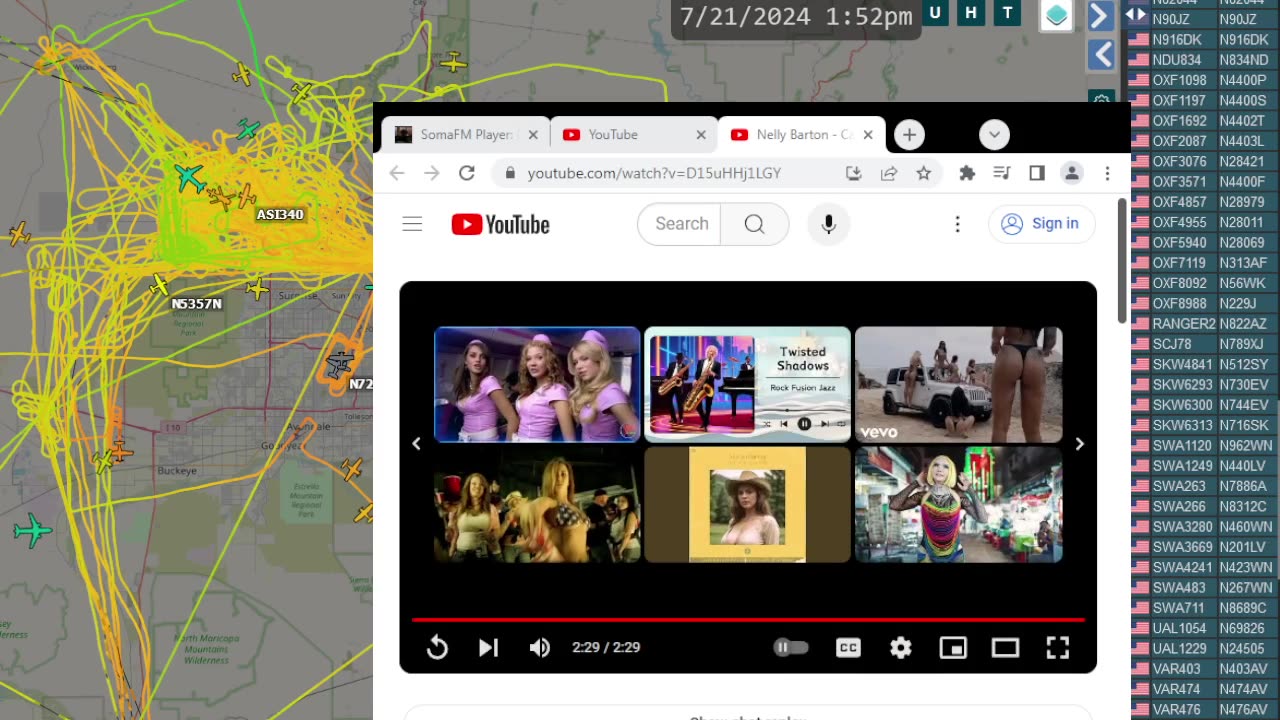Open the YouTube hamburger guide menu
The image size is (1280, 720).
pos(412,224)
